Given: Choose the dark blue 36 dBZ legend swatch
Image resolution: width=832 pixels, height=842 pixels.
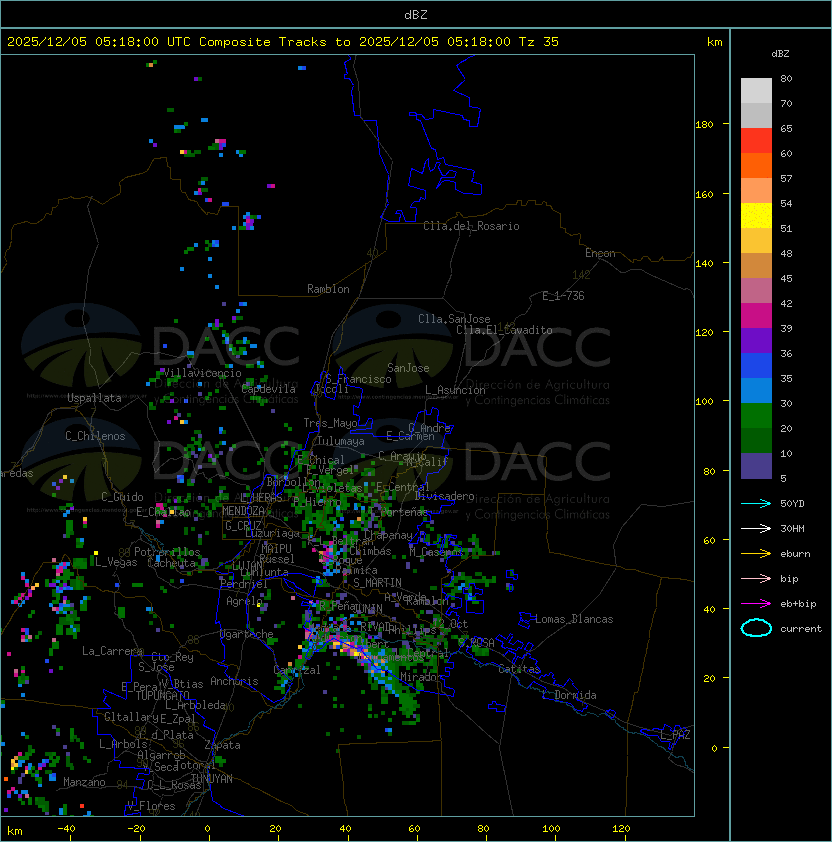Looking at the screenshot, I should click(x=756, y=366).
